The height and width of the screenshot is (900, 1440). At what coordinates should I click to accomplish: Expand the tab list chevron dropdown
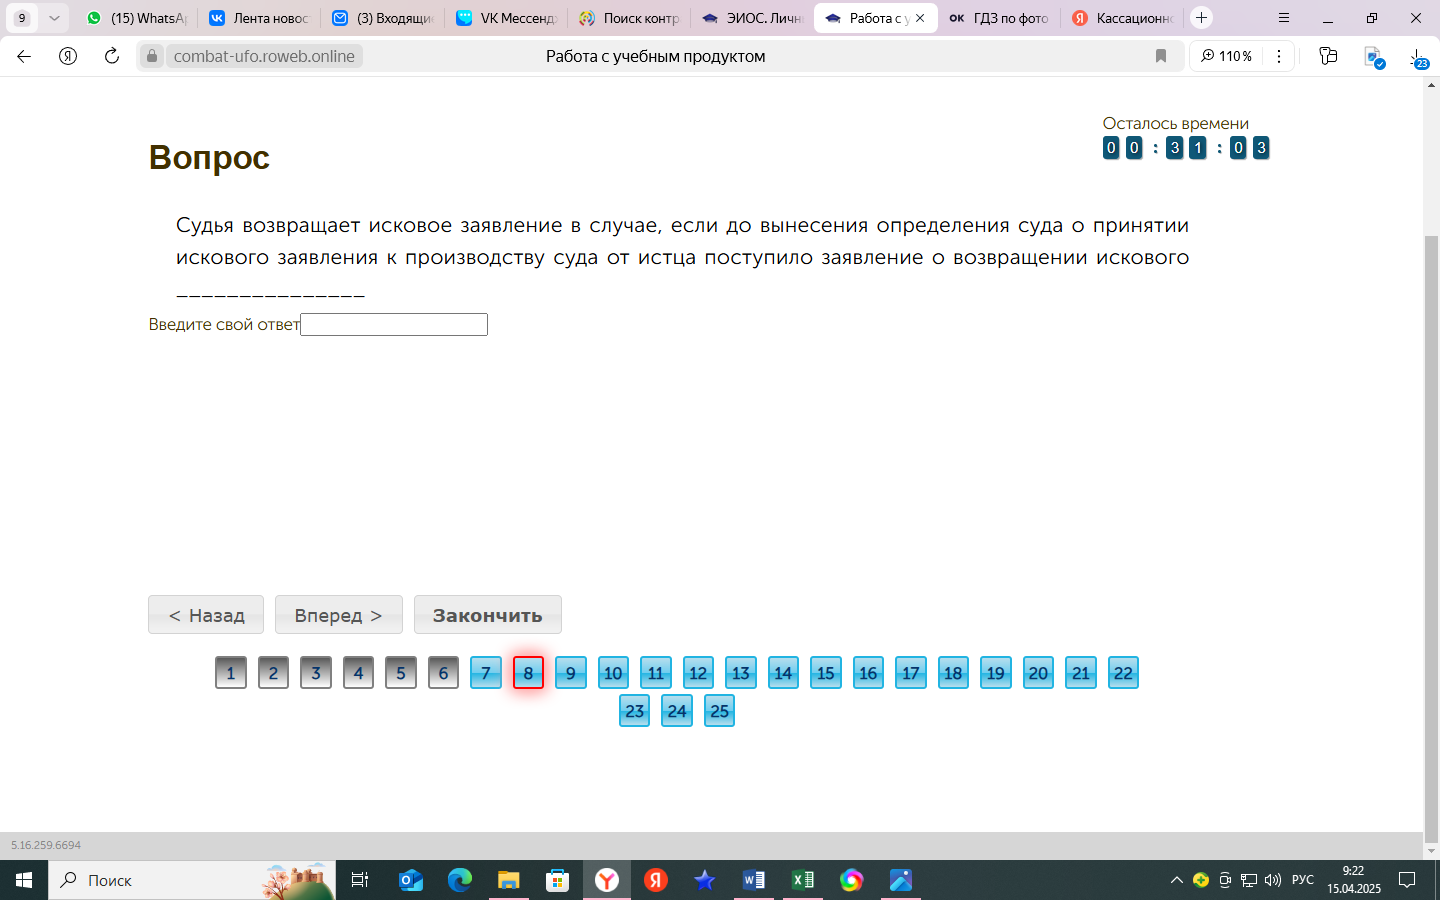click(54, 18)
